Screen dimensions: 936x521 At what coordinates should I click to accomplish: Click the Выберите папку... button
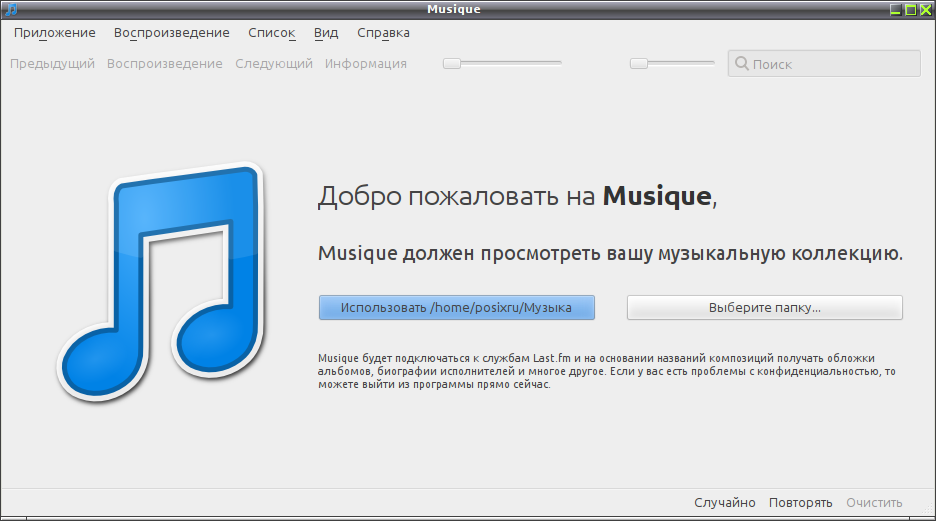[x=765, y=307]
